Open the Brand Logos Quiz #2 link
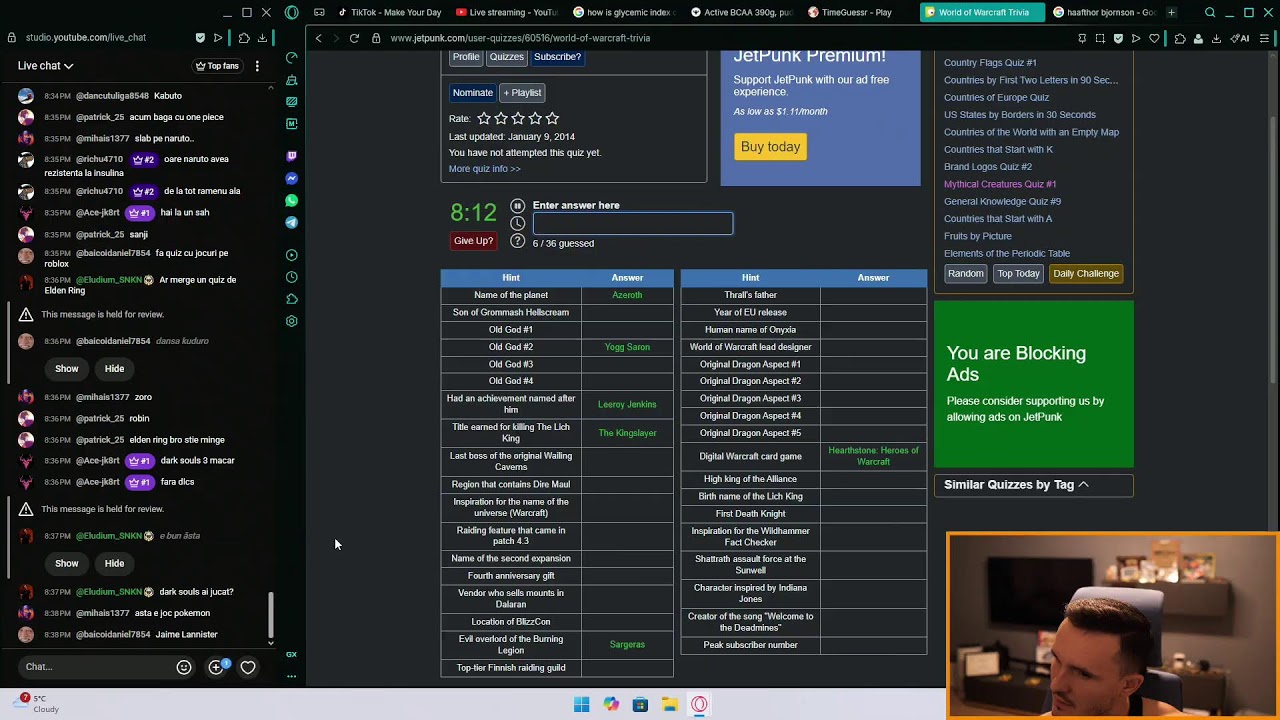 pyautogui.click(x=988, y=167)
